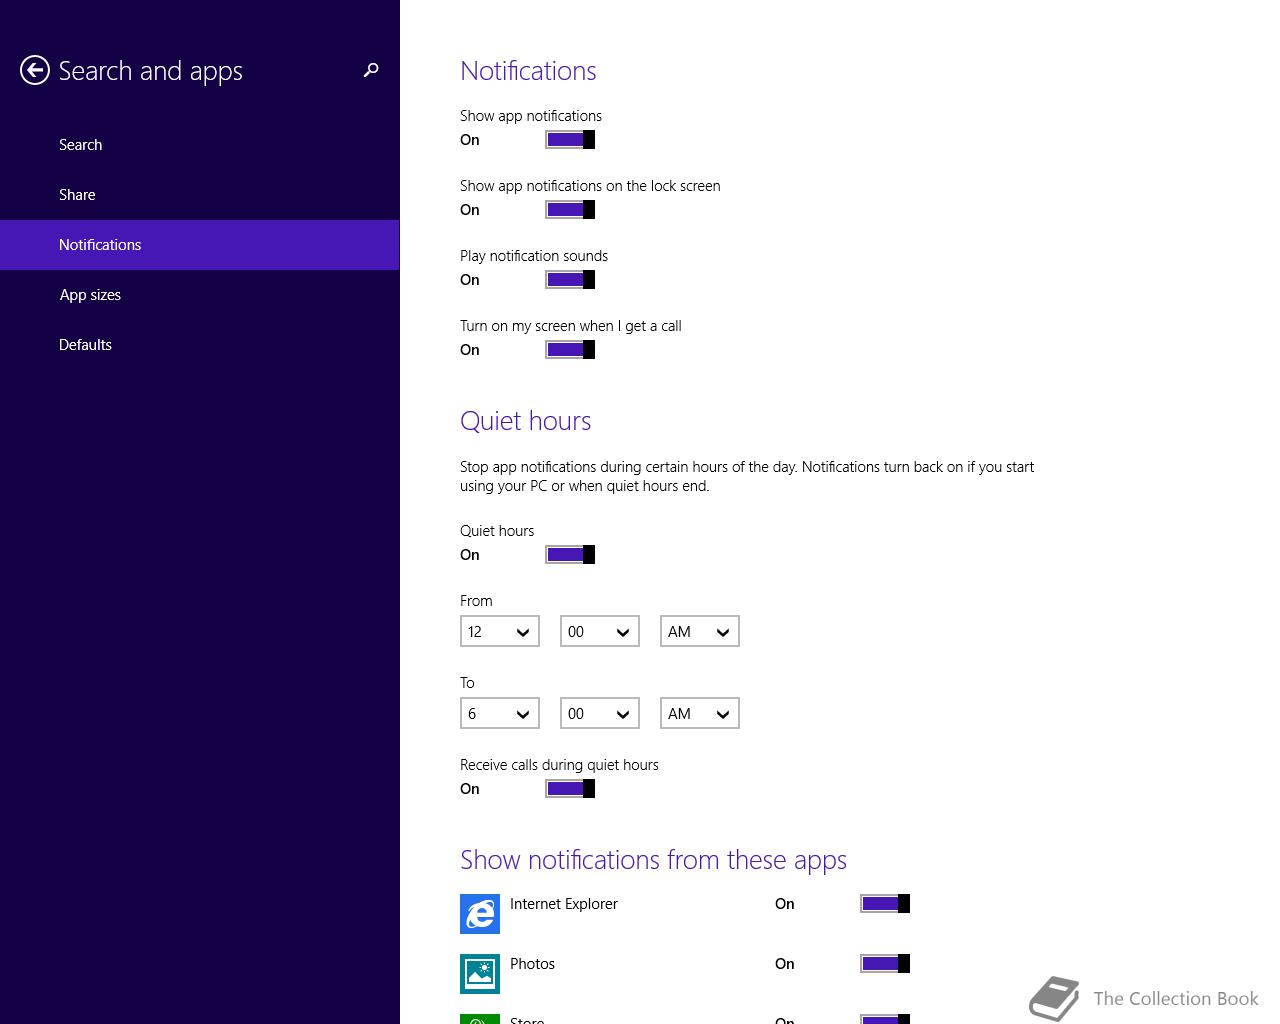Screen dimensions: 1280x1024
Task: Expand the From minutes dropdown
Action: [x=600, y=632]
